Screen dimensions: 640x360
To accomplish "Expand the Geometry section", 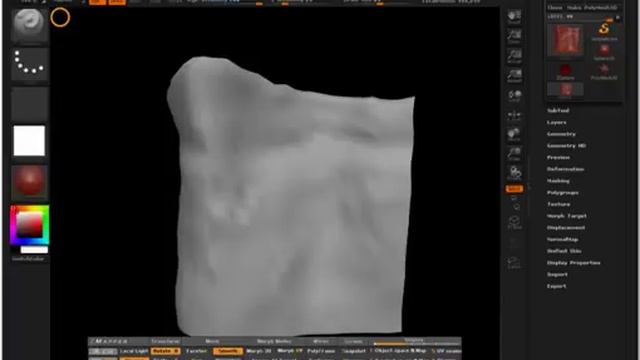I will [x=561, y=134].
